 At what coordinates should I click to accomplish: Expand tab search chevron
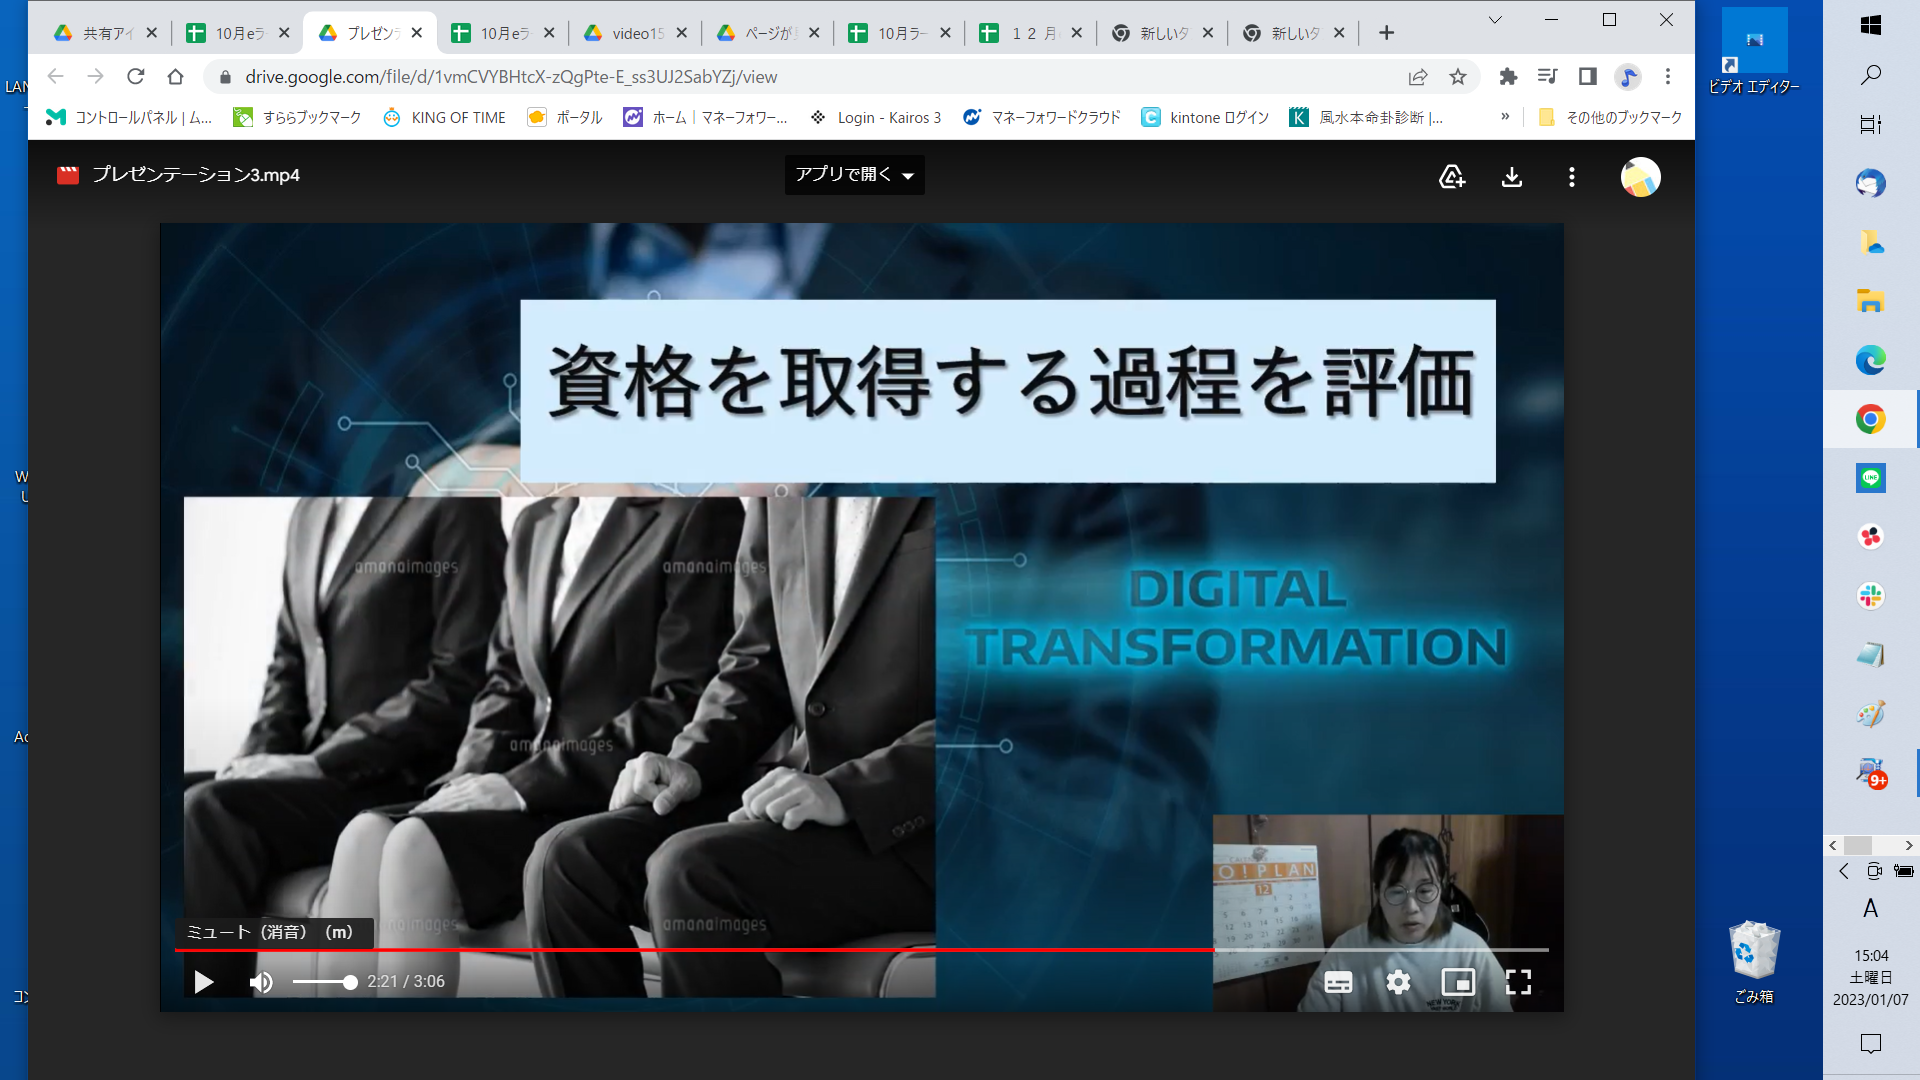point(1495,20)
